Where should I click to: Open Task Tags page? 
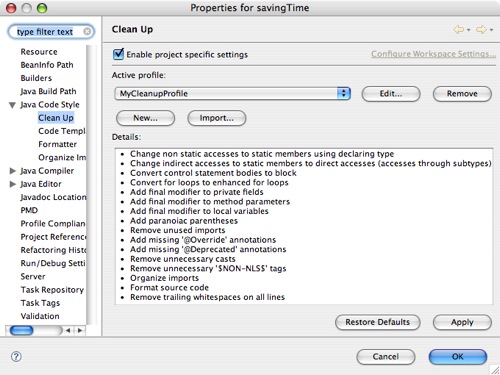click(x=40, y=303)
